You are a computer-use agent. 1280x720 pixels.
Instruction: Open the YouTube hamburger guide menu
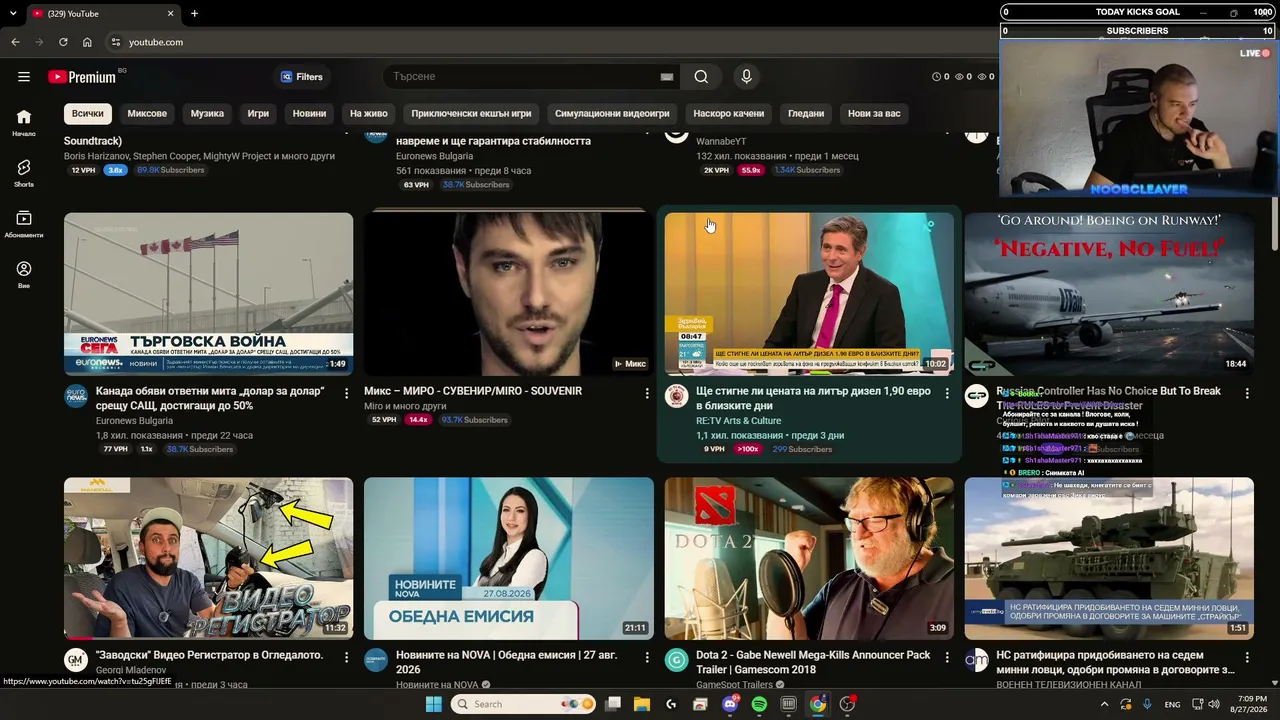click(x=24, y=77)
